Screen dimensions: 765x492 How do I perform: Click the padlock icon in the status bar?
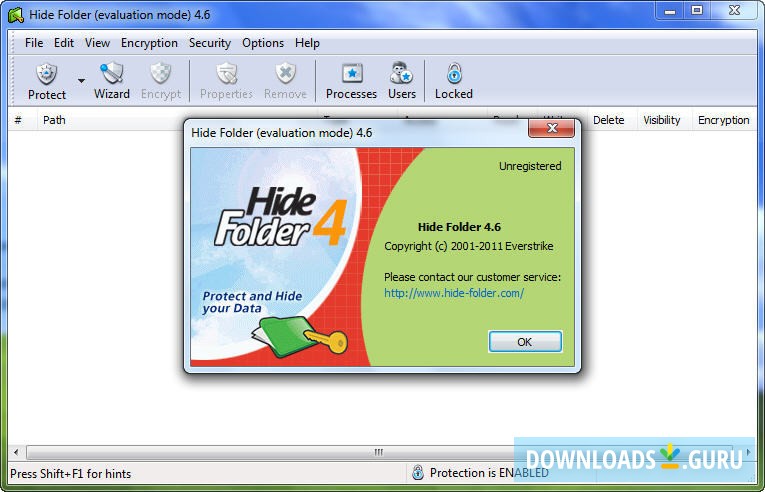418,472
